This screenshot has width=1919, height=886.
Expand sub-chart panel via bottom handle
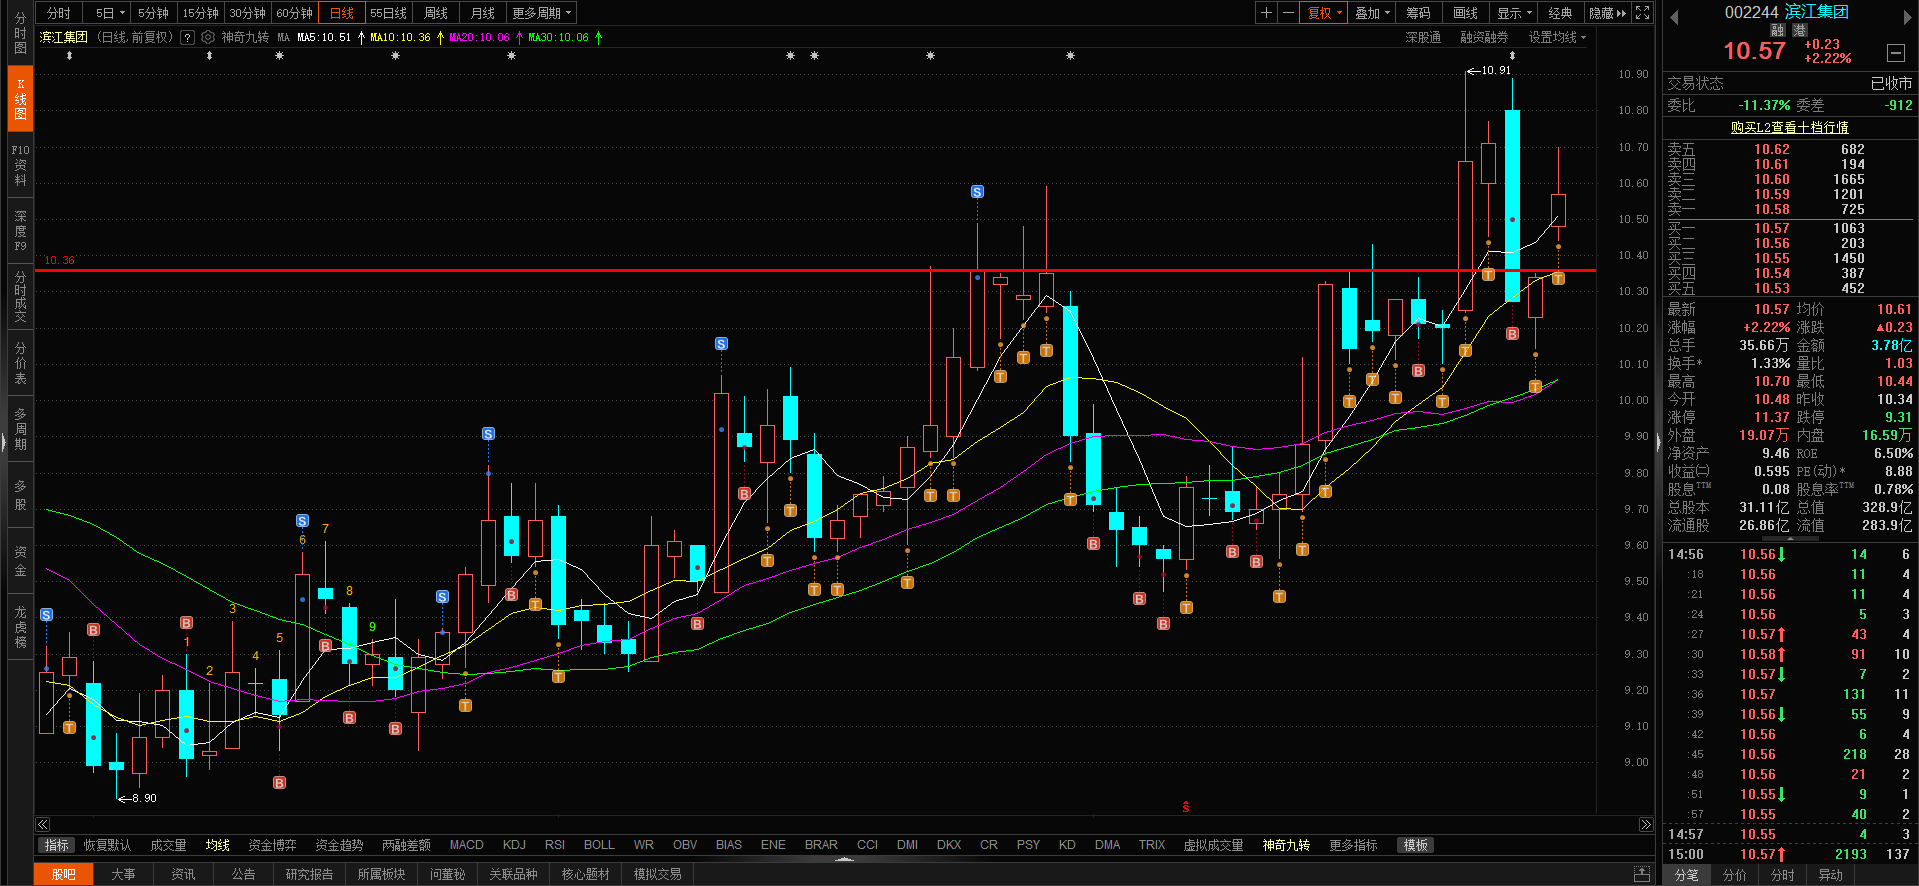tap(845, 859)
